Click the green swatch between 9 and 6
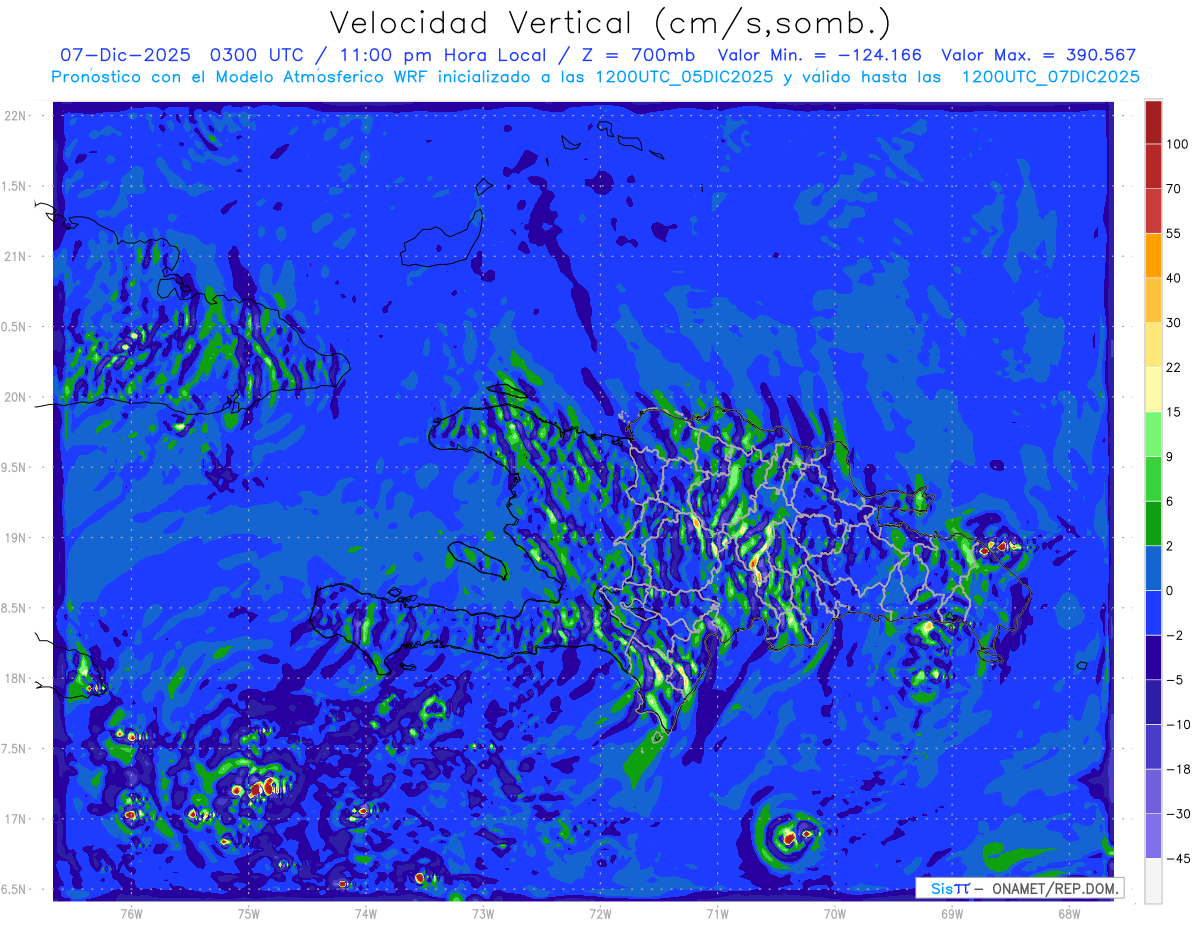The image size is (1200, 927). click(1153, 479)
